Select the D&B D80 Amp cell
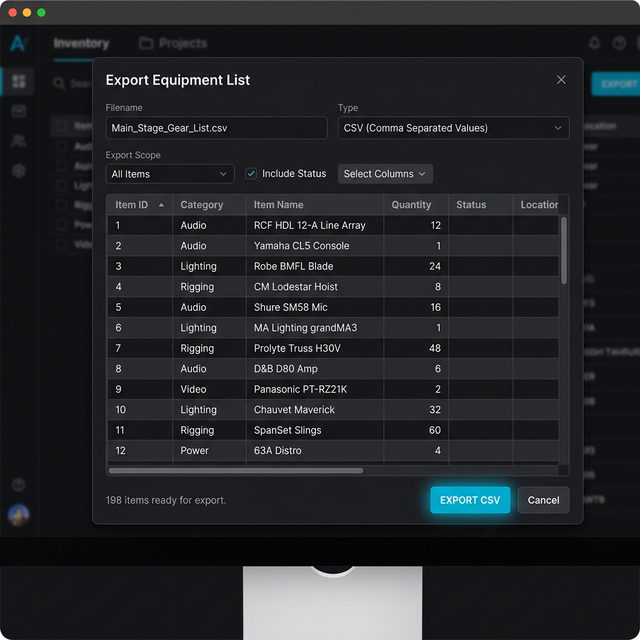 point(314,369)
